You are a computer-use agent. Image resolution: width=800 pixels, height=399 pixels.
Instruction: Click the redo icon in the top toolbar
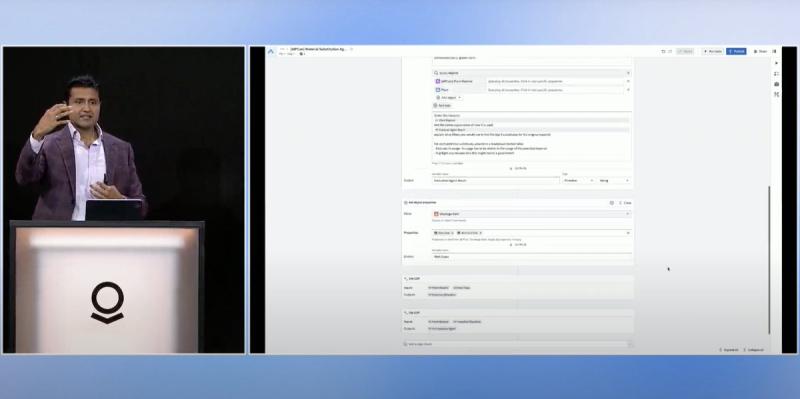670,52
